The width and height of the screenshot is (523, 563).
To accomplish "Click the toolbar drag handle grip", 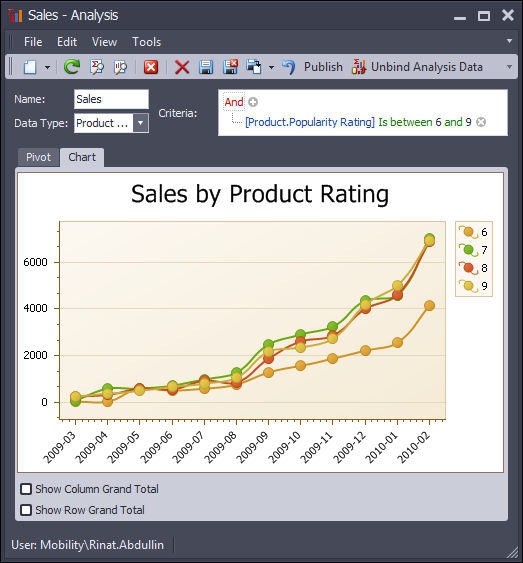I will [x=11, y=67].
